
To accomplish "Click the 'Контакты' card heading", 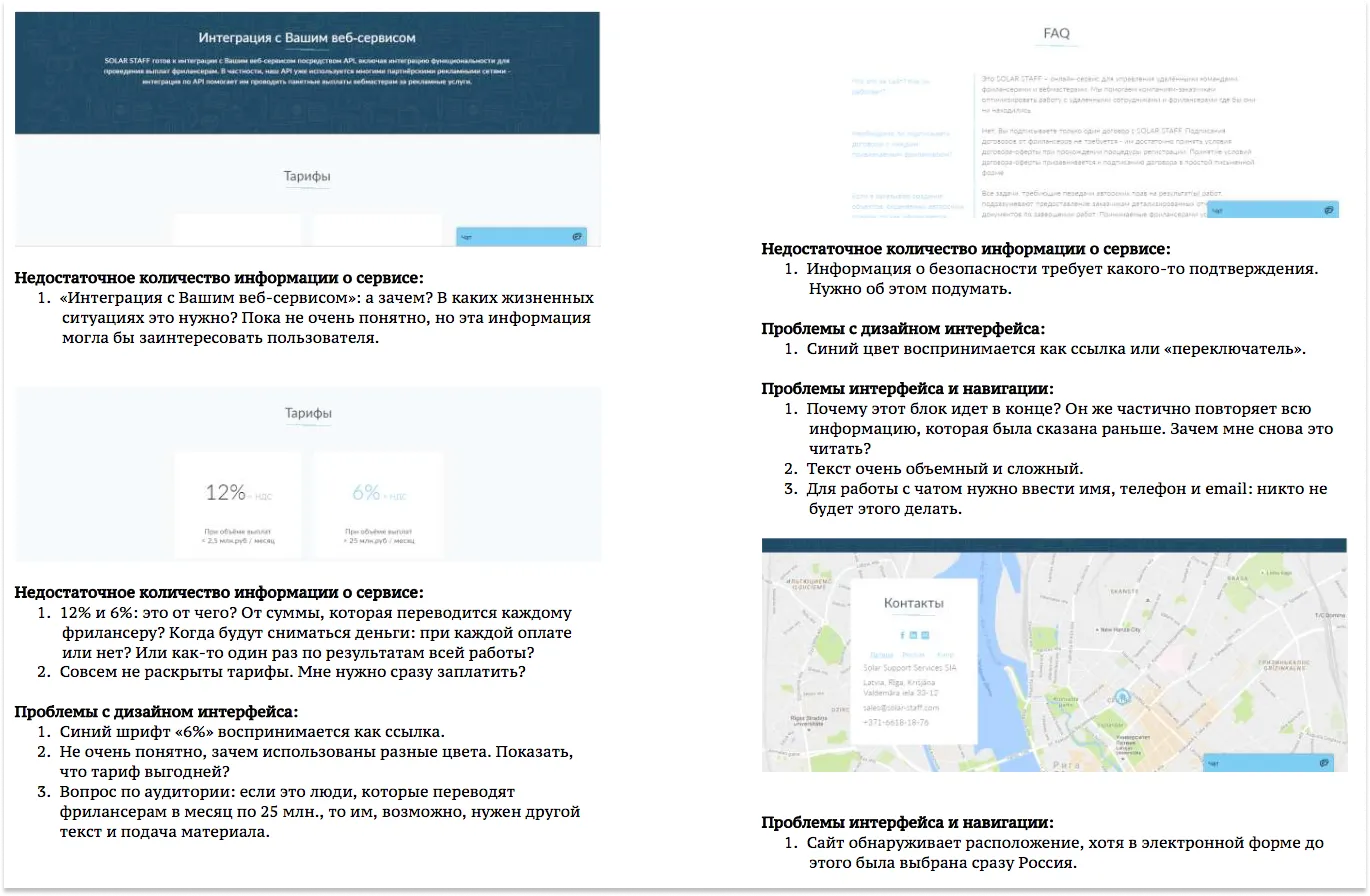I will coord(914,603).
